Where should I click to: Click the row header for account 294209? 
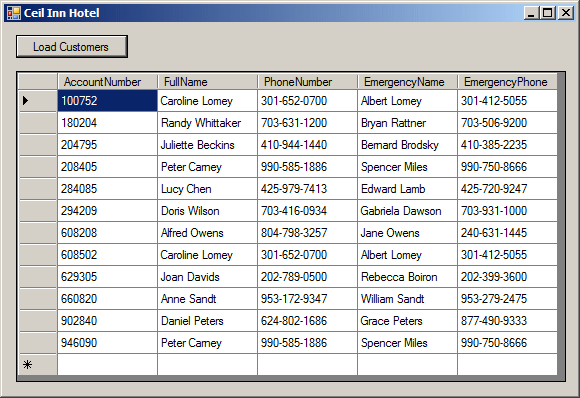click(x=38, y=211)
